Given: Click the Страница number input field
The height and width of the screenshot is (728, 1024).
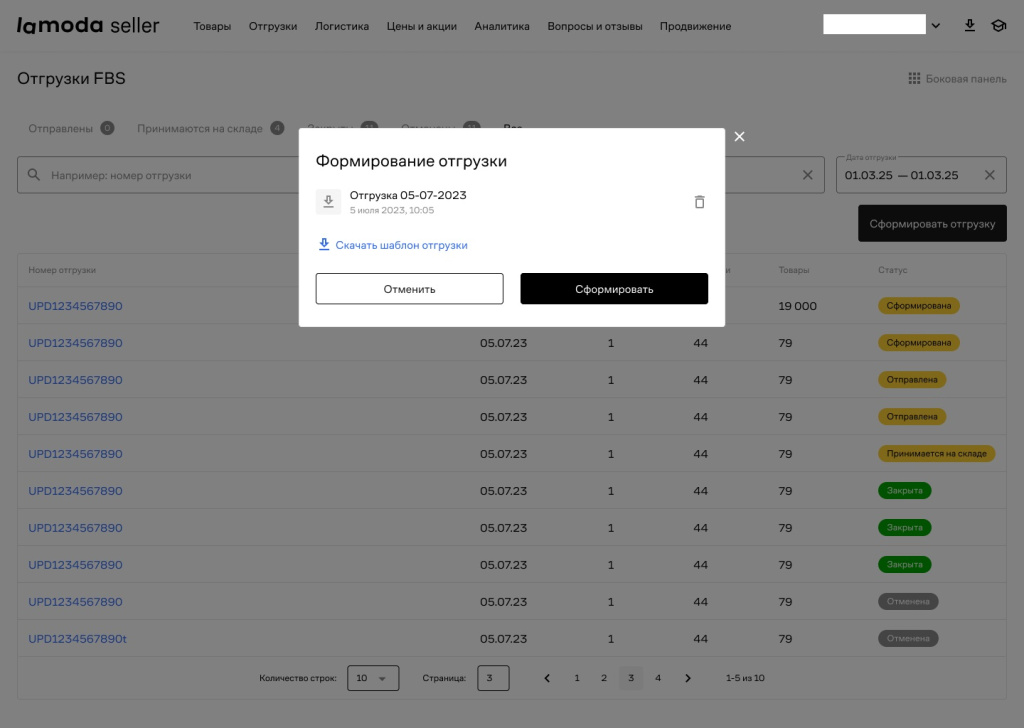Looking at the screenshot, I should [x=493, y=678].
